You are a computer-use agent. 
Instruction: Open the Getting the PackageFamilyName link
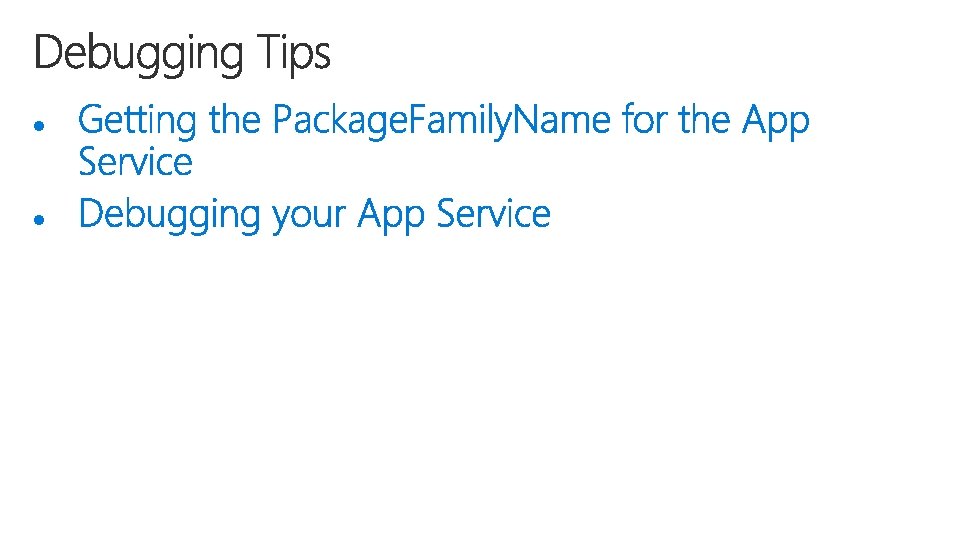pos(443,140)
